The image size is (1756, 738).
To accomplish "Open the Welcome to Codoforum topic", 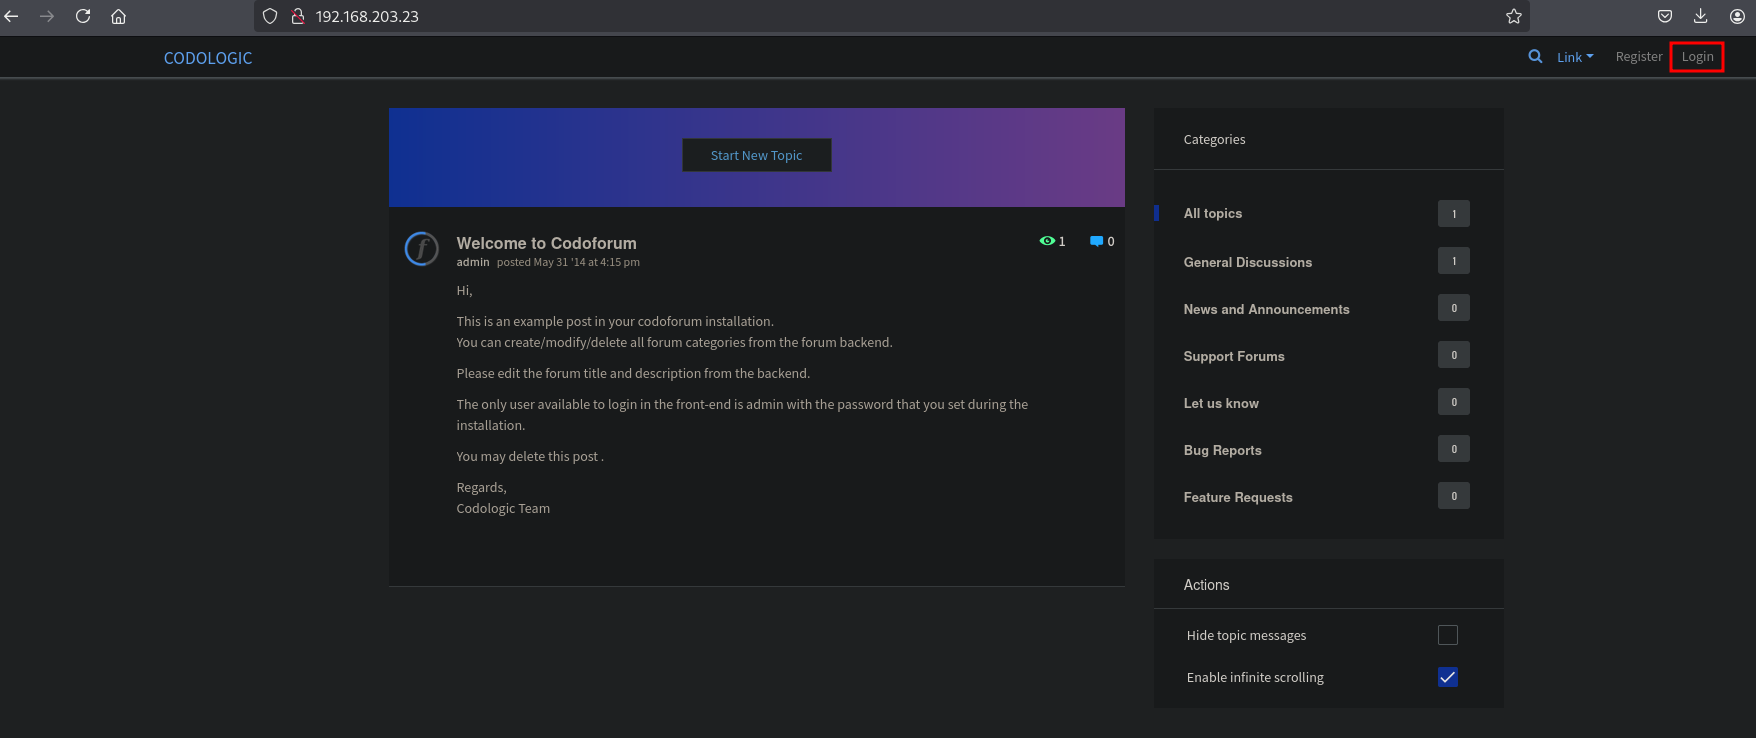I will tap(546, 243).
